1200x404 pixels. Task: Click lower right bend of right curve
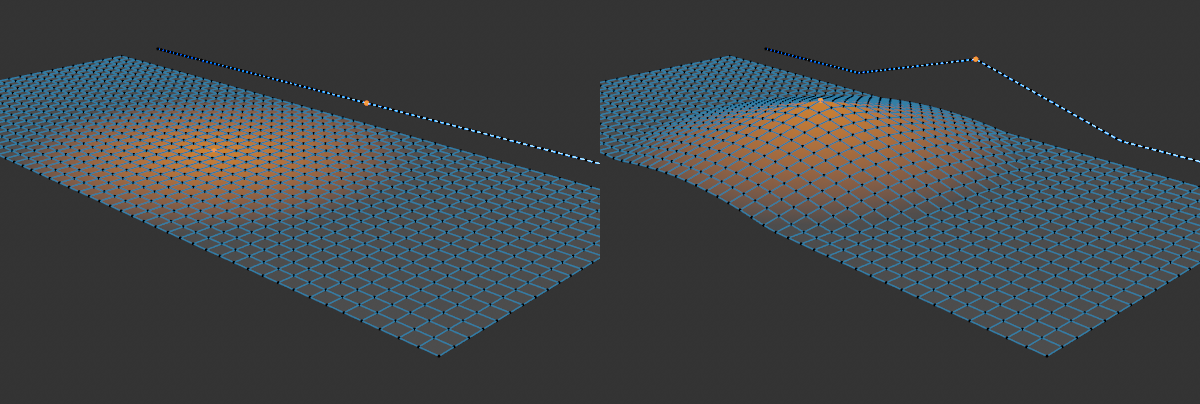[1120, 141]
